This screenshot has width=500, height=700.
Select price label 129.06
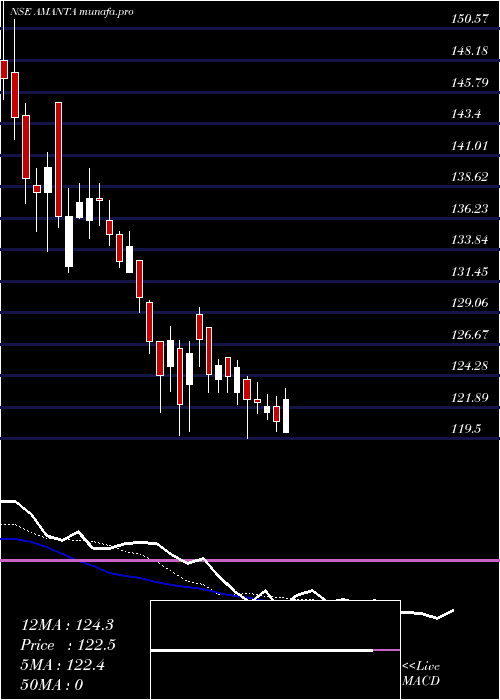pyautogui.click(x=470, y=303)
